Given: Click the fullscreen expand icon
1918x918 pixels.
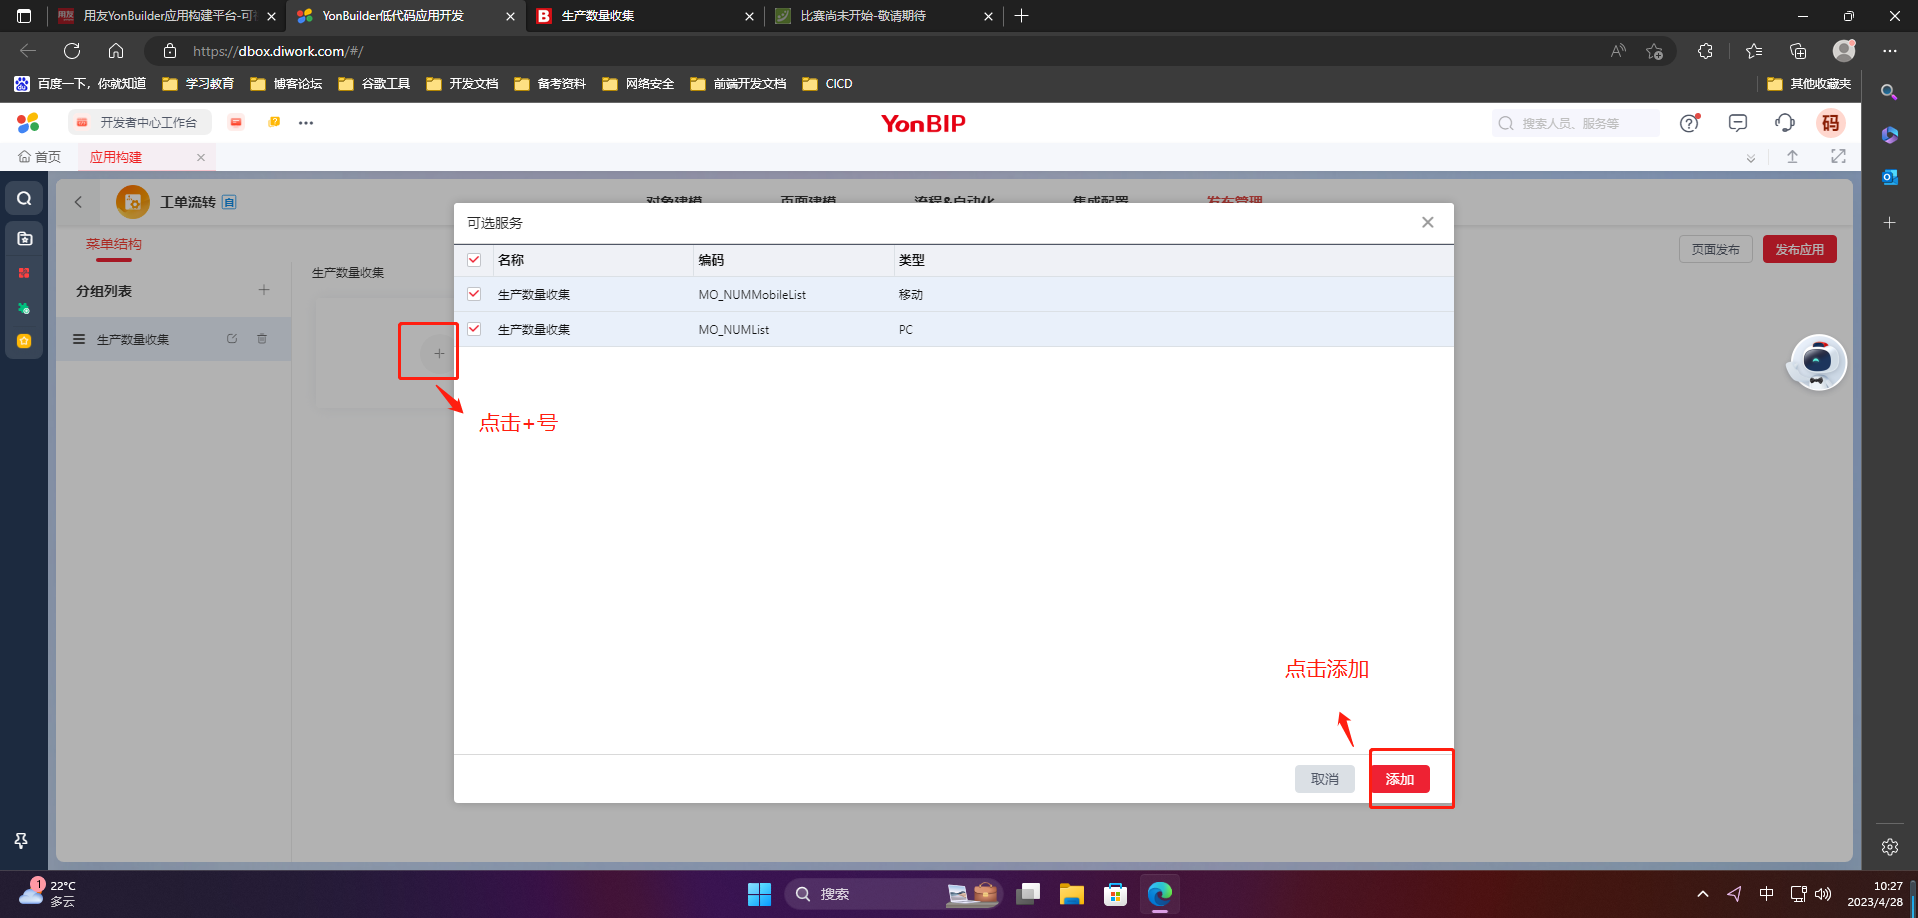Looking at the screenshot, I should click(1838, 156).
